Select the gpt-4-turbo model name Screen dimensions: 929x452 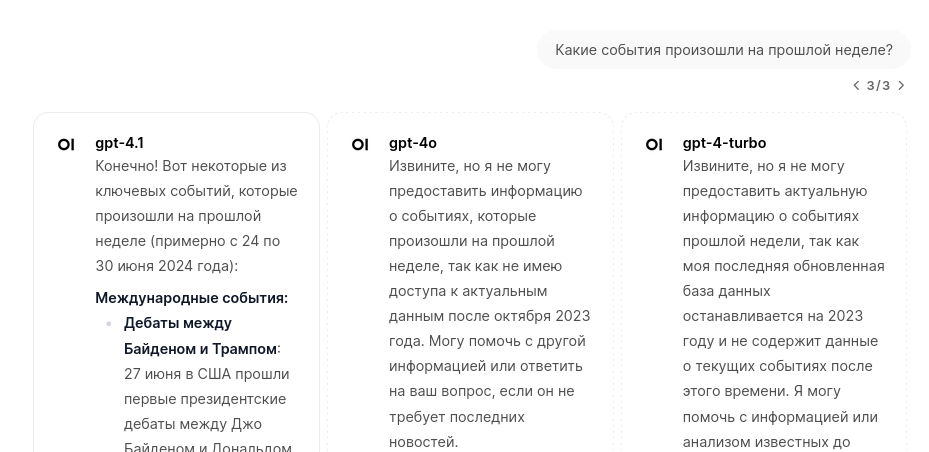(724, 143)
